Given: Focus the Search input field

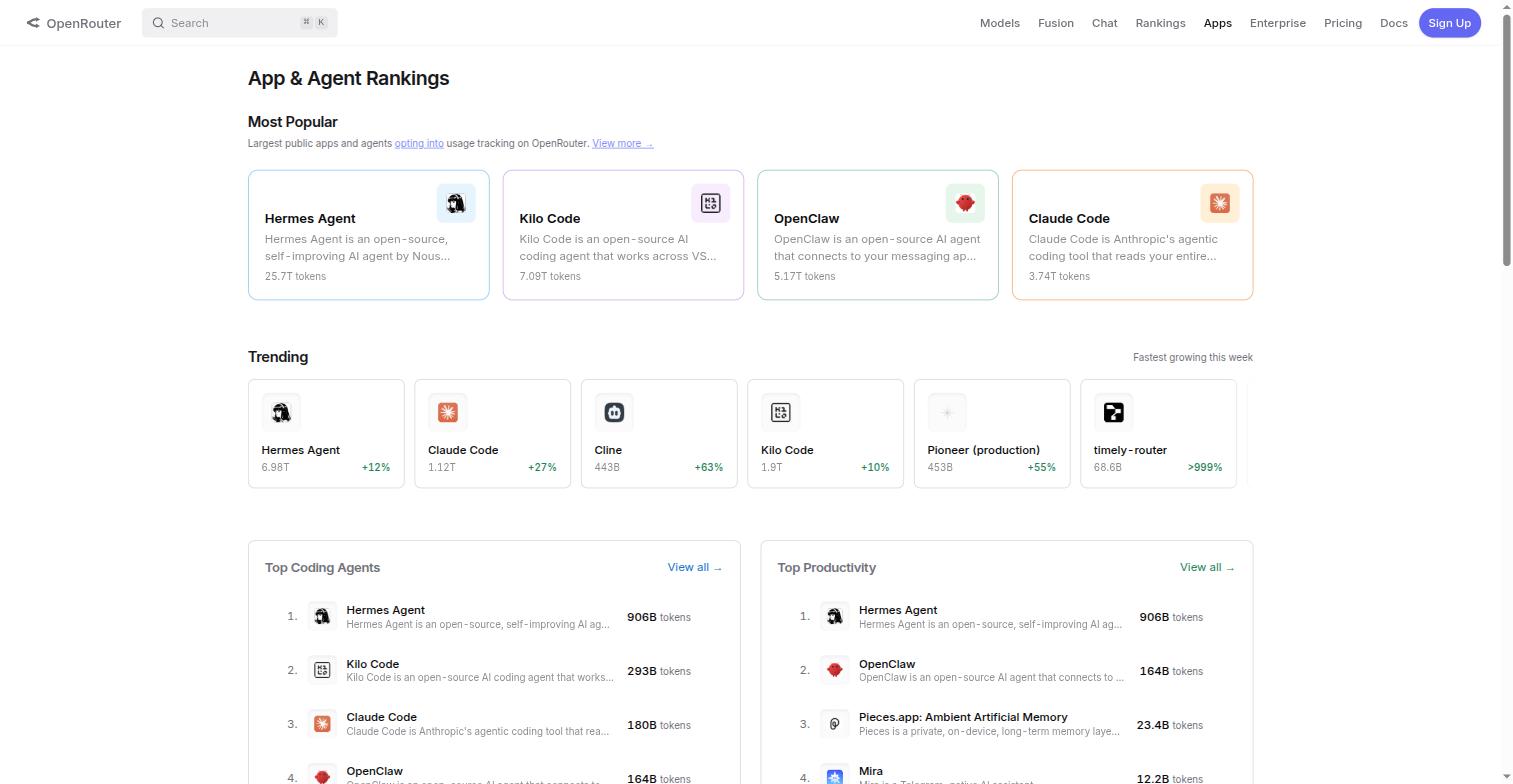Looking at the screenshot, I should pyautogui.click(x=240, y=23).
